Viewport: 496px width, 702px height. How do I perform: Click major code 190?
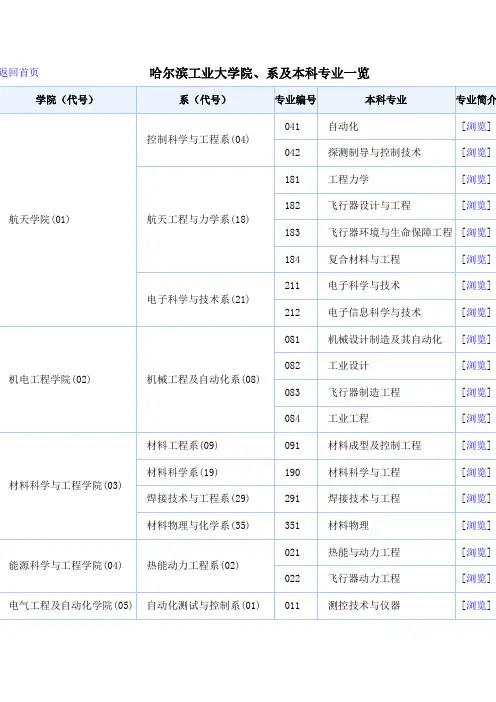pyautogui.click(x=292, y=472)
